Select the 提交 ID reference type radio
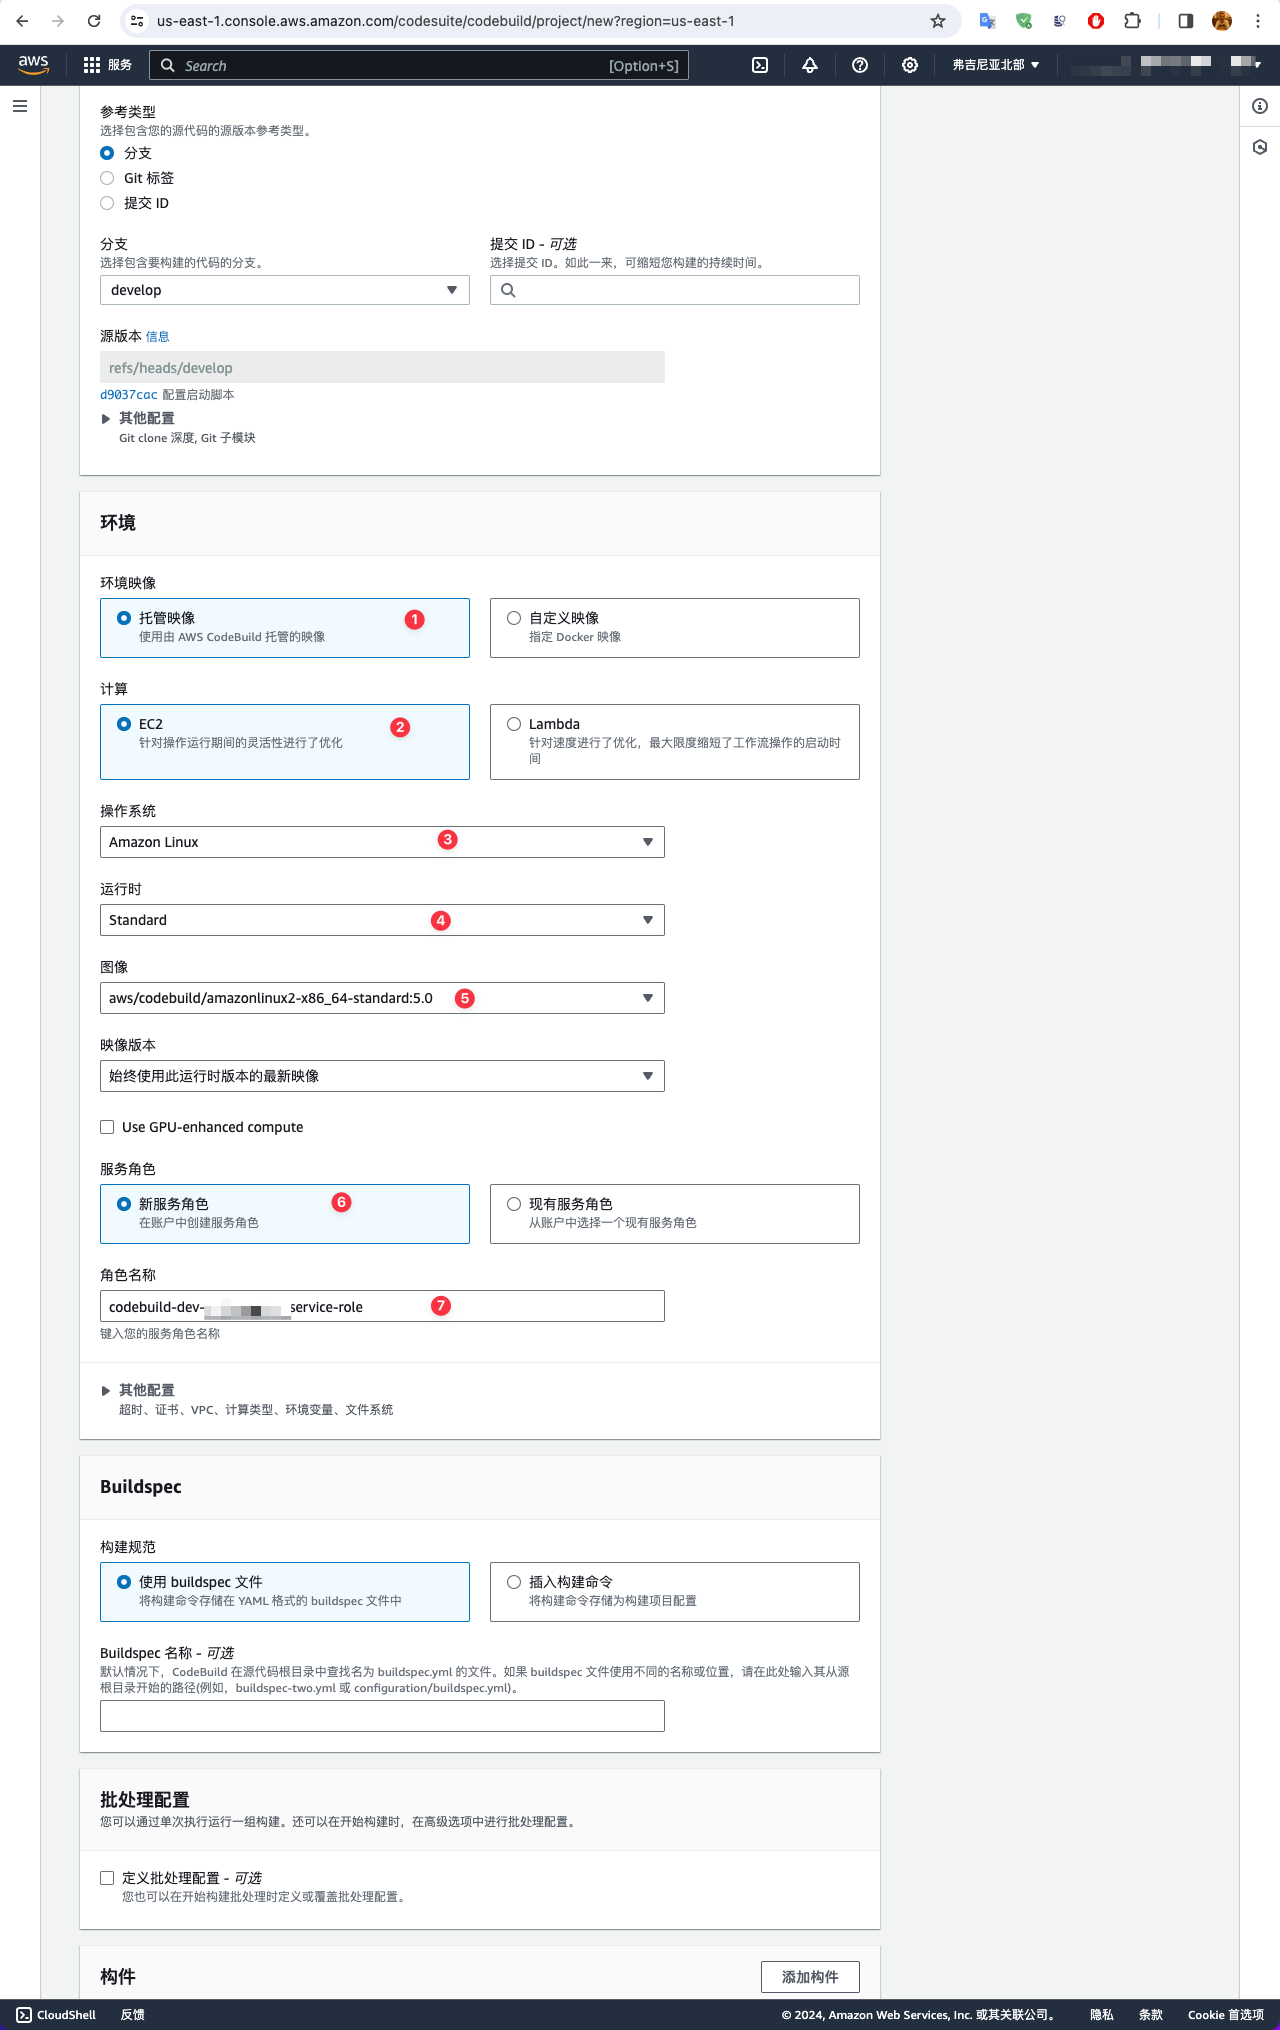1280x2030 pixels. (107, 203)
